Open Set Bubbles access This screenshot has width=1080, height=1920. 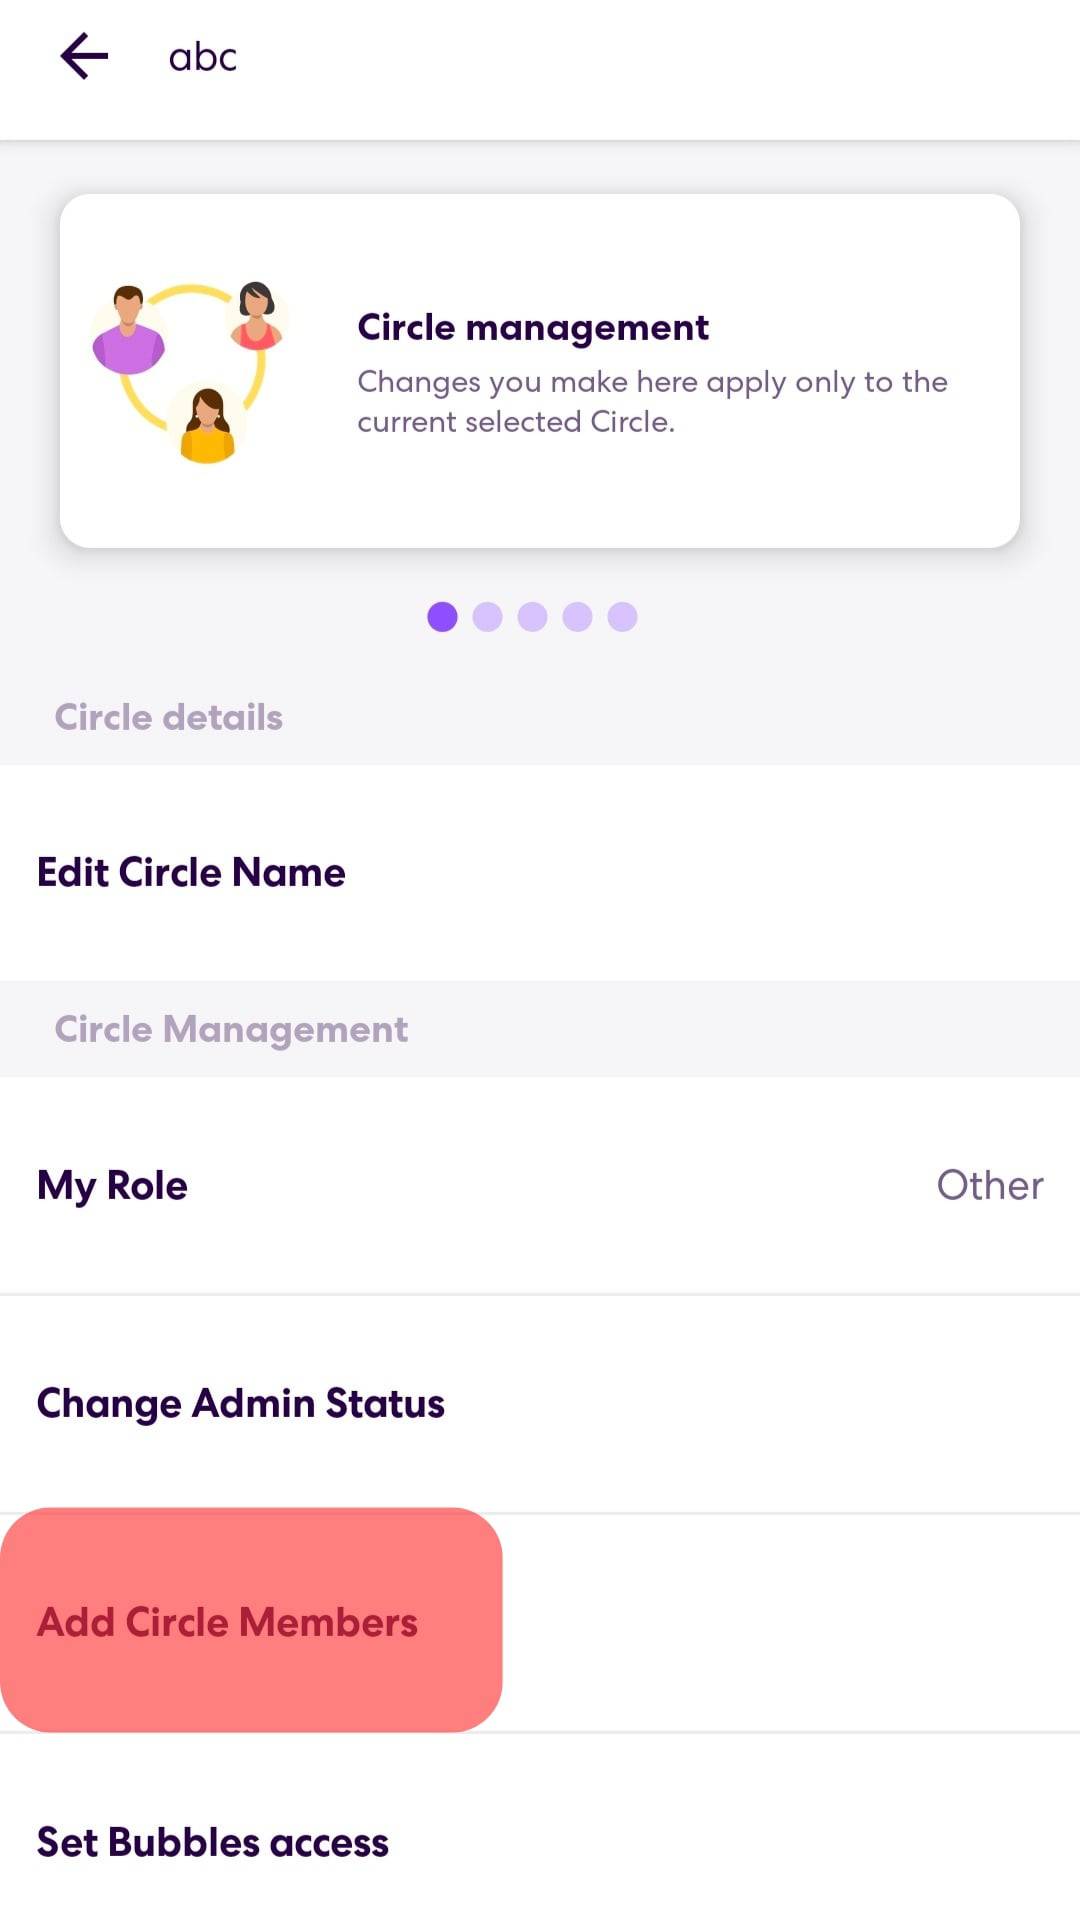(213, 1842)
